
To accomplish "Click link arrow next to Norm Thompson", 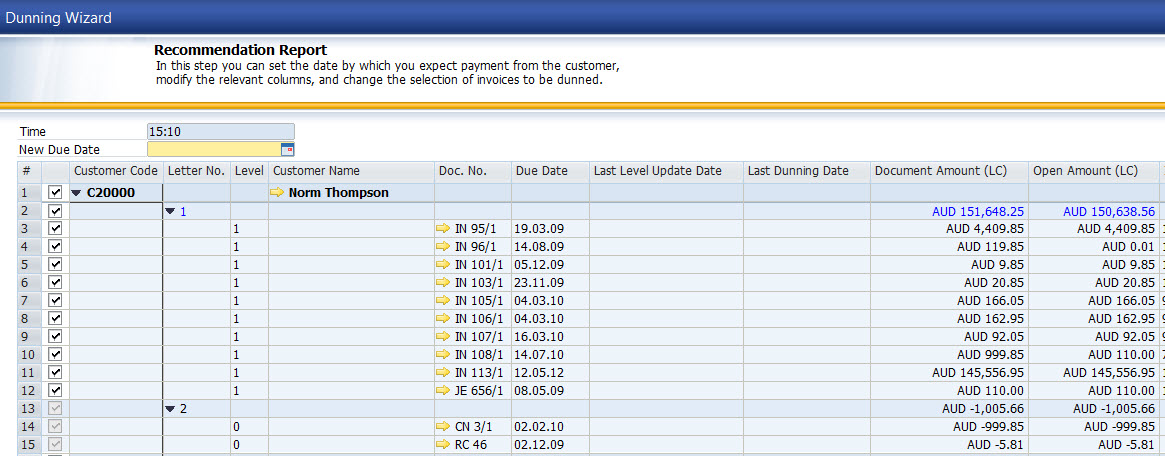I will click(277, 193).
